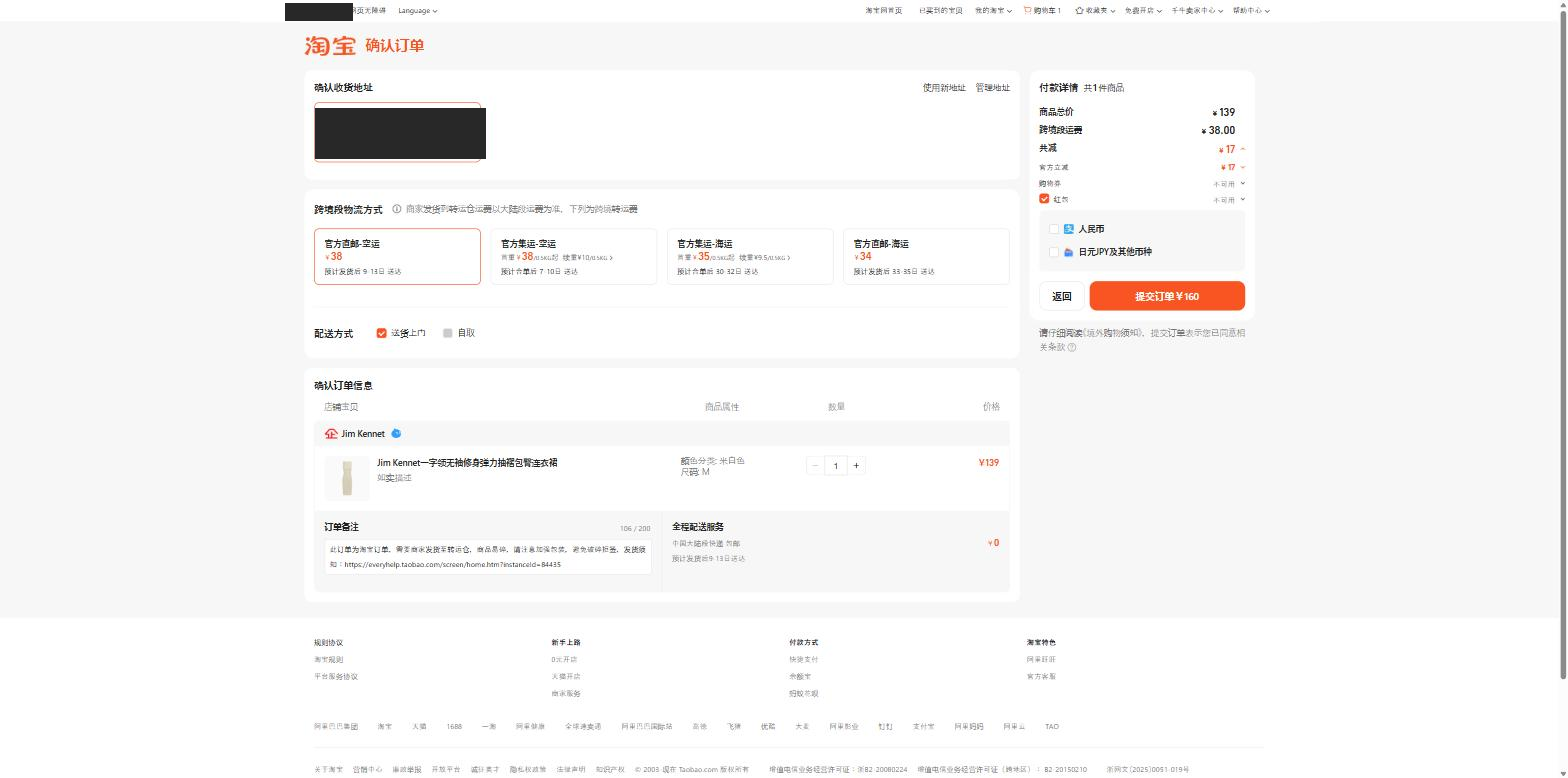The width and height of the screenshot is (1568, 778).
Task: Click the blue chat icon beside Jim Kennet
Action: pyautogui.click(x=396, y=433)
